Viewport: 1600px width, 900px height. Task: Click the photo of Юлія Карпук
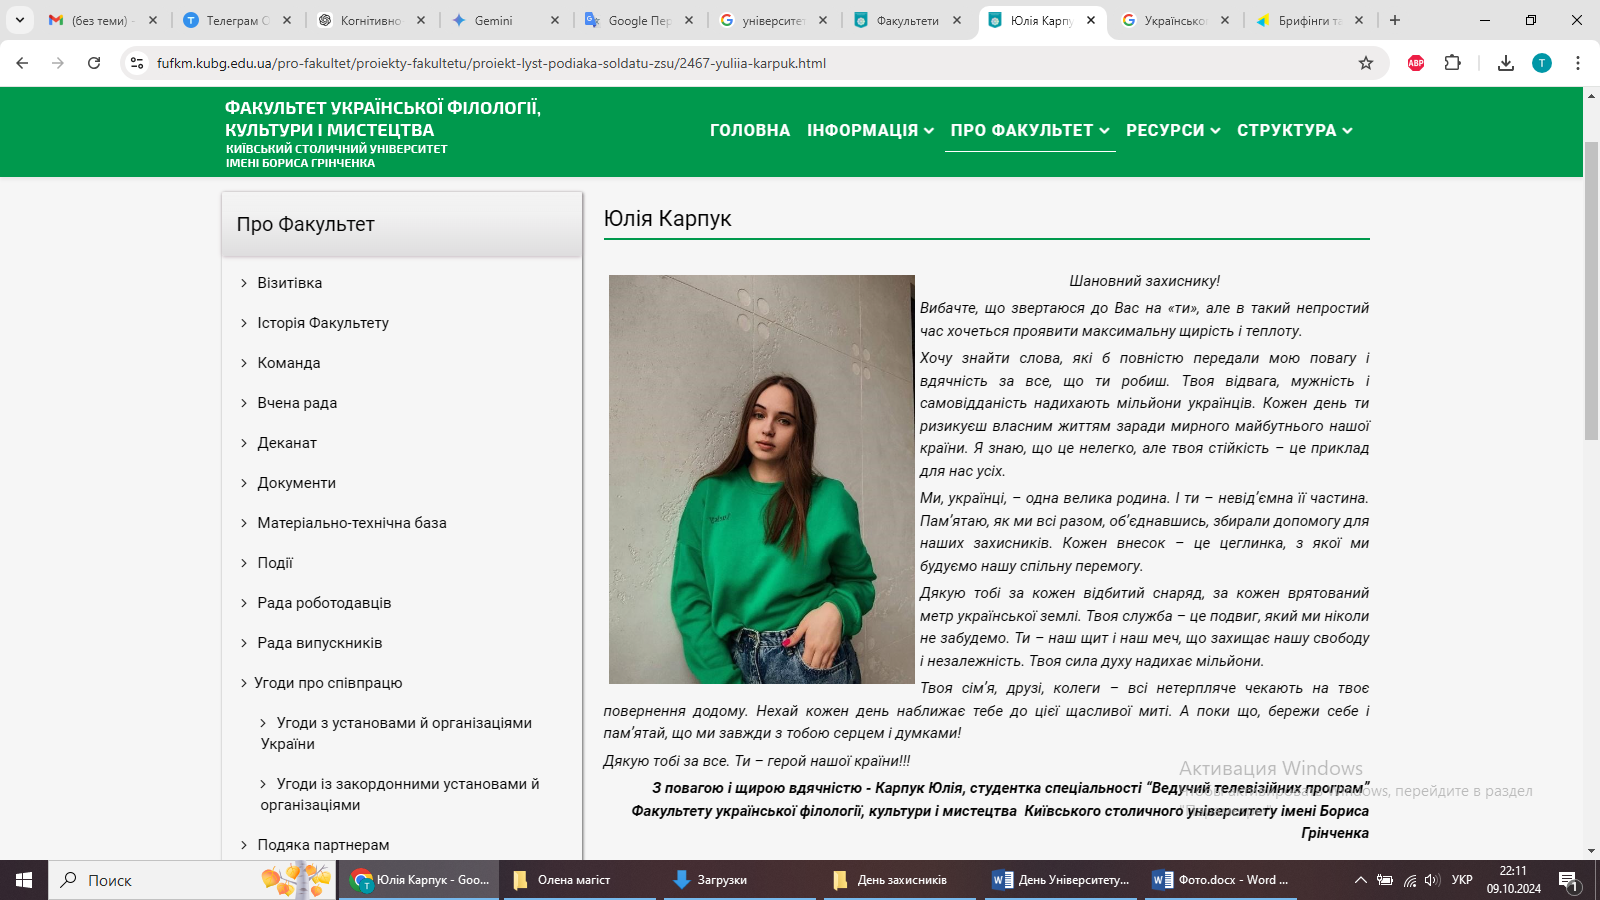coord(761,479)
